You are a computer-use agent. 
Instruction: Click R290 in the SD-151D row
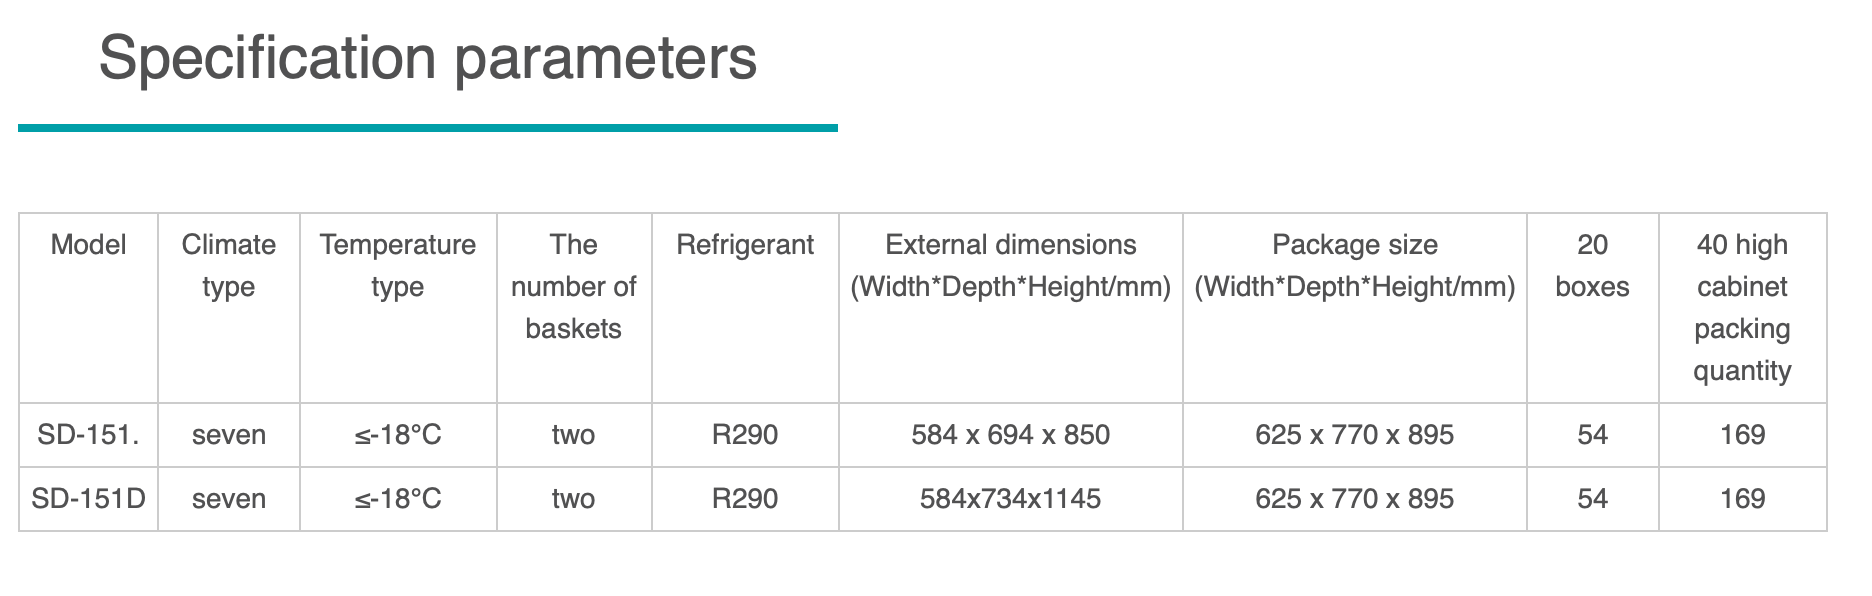(x=745, y=499)
